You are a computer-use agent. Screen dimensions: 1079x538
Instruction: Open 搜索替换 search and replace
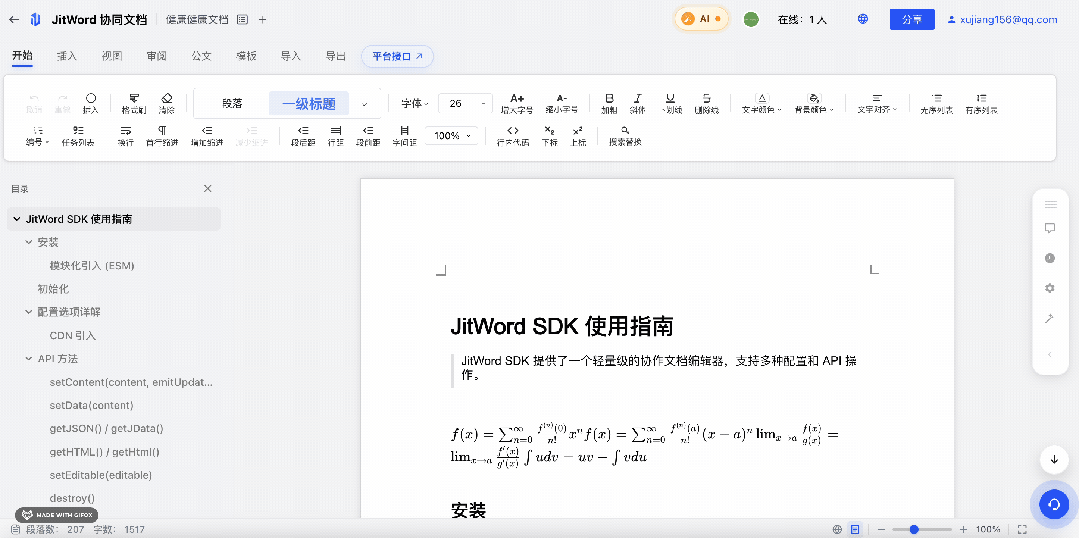(625, 136)
